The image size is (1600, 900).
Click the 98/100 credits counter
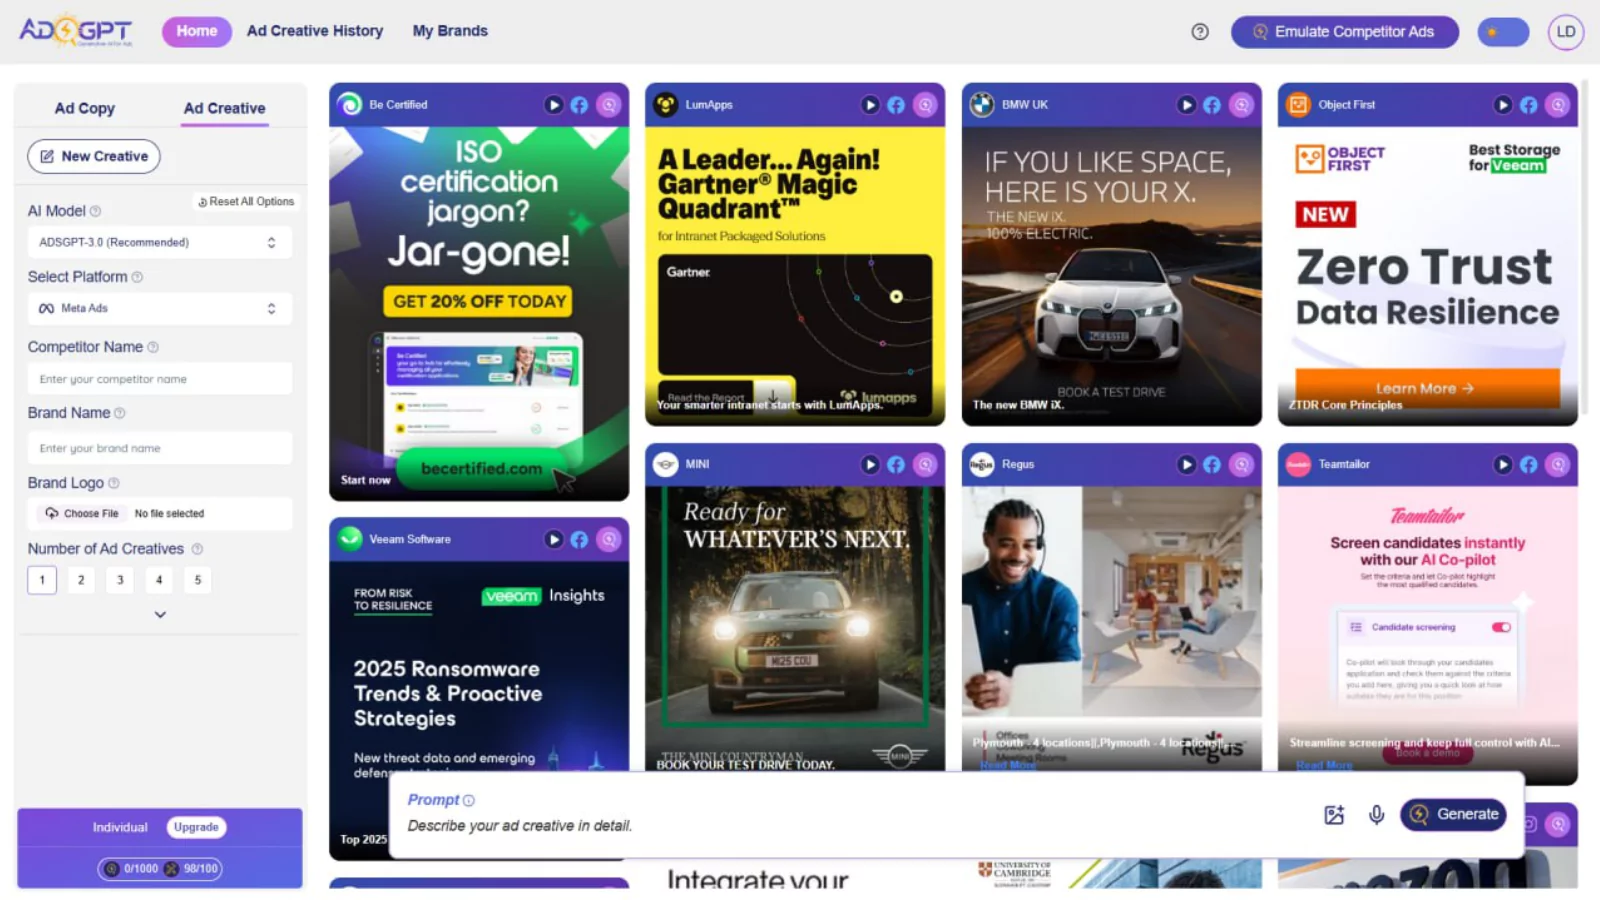[191, 870]
